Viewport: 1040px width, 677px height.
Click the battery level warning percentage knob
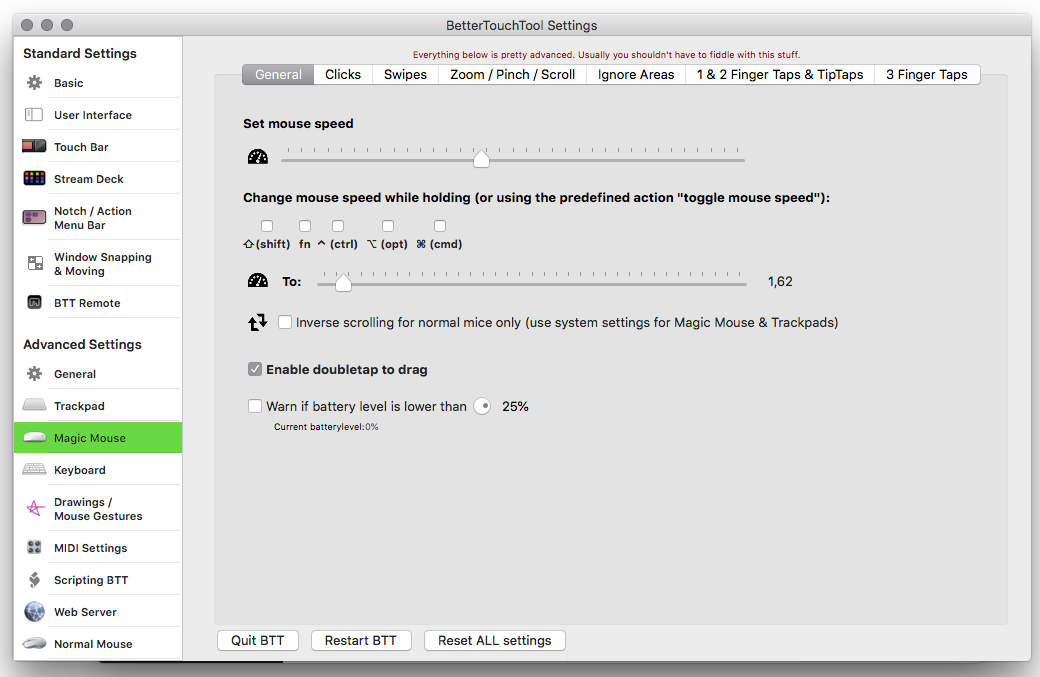[482, 406]
